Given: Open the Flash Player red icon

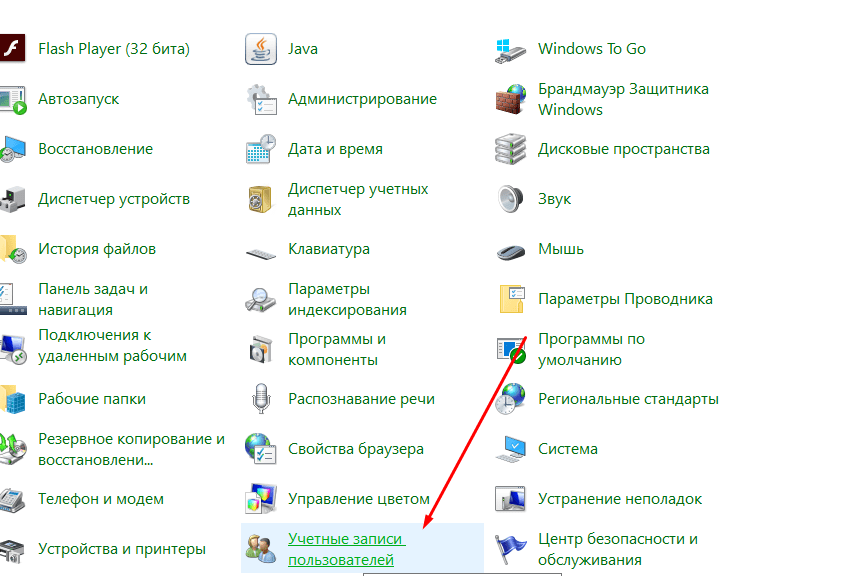Looking at the screenshot, I should pyautogui.click(x=12, y=49).
